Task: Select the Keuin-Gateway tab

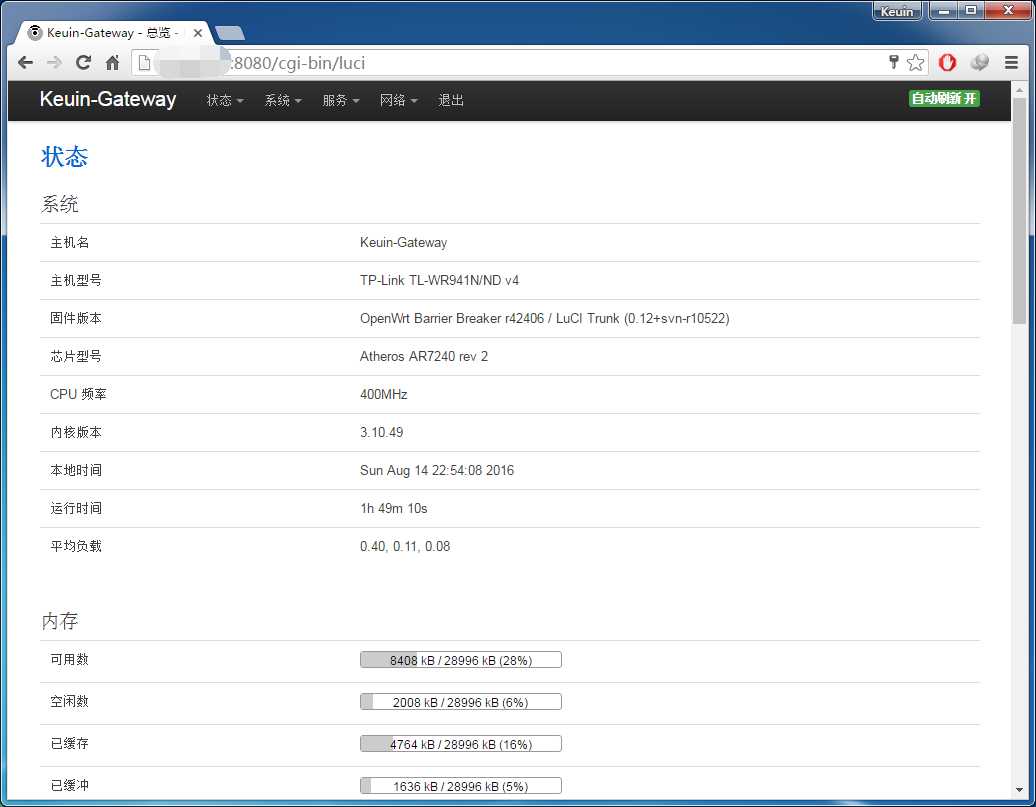Action: [x=112, y=32]
